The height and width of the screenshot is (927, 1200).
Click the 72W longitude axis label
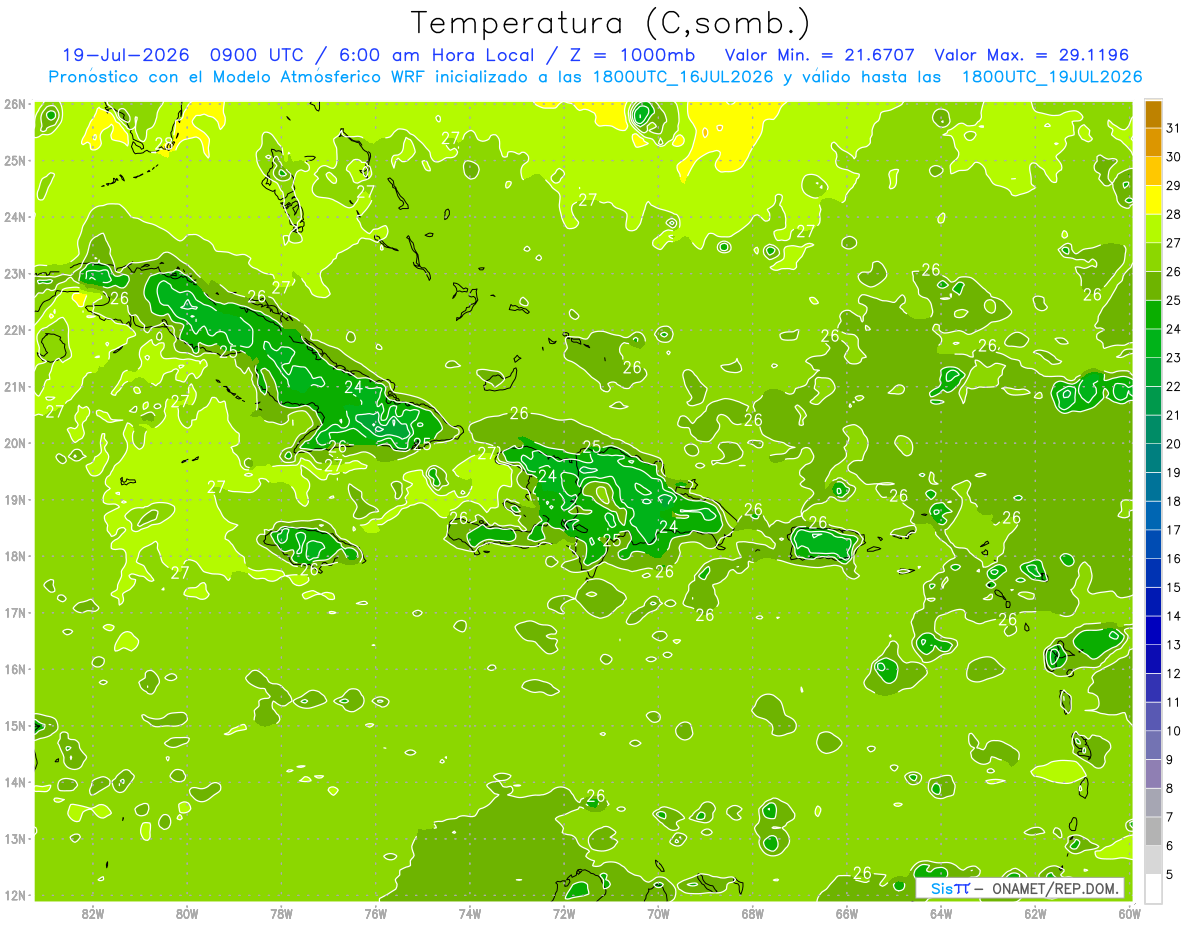point(564,913)
